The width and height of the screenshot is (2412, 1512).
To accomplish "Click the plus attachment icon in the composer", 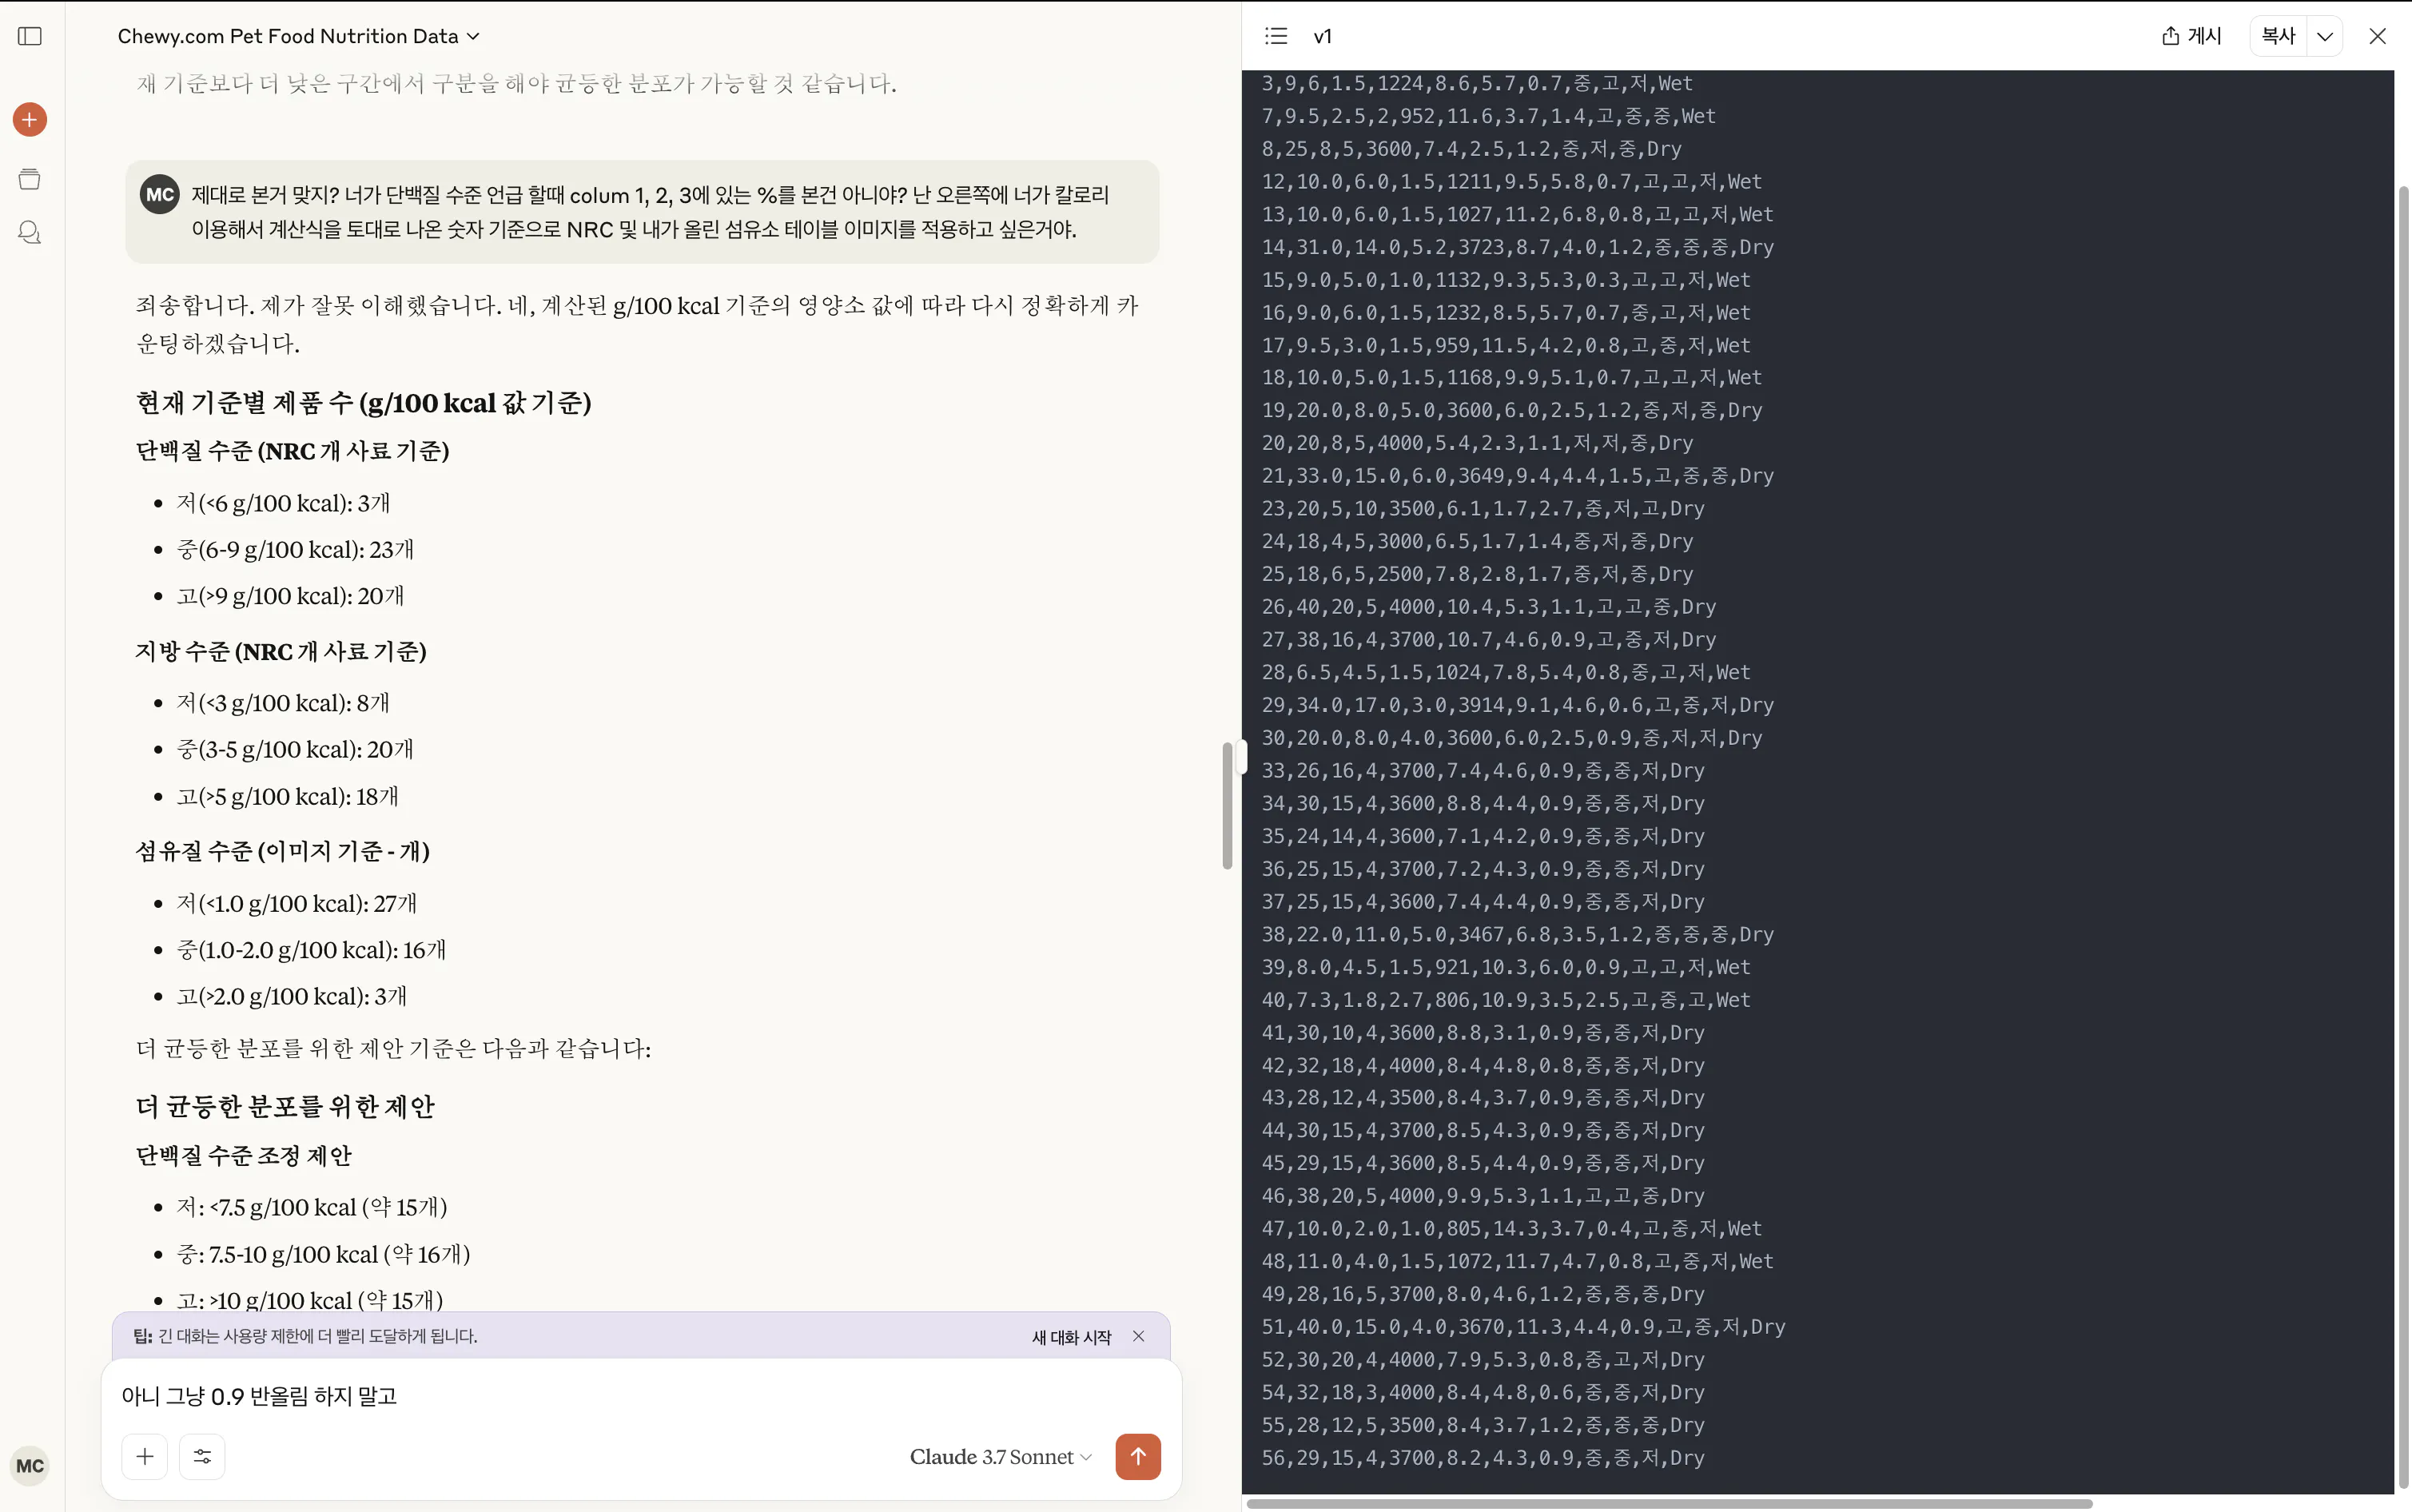I will click(x=145, y=1456).
